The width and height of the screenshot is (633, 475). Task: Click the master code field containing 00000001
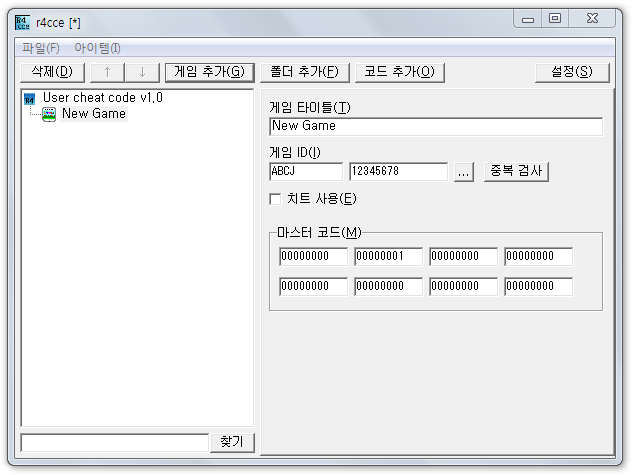coord(388,256)
